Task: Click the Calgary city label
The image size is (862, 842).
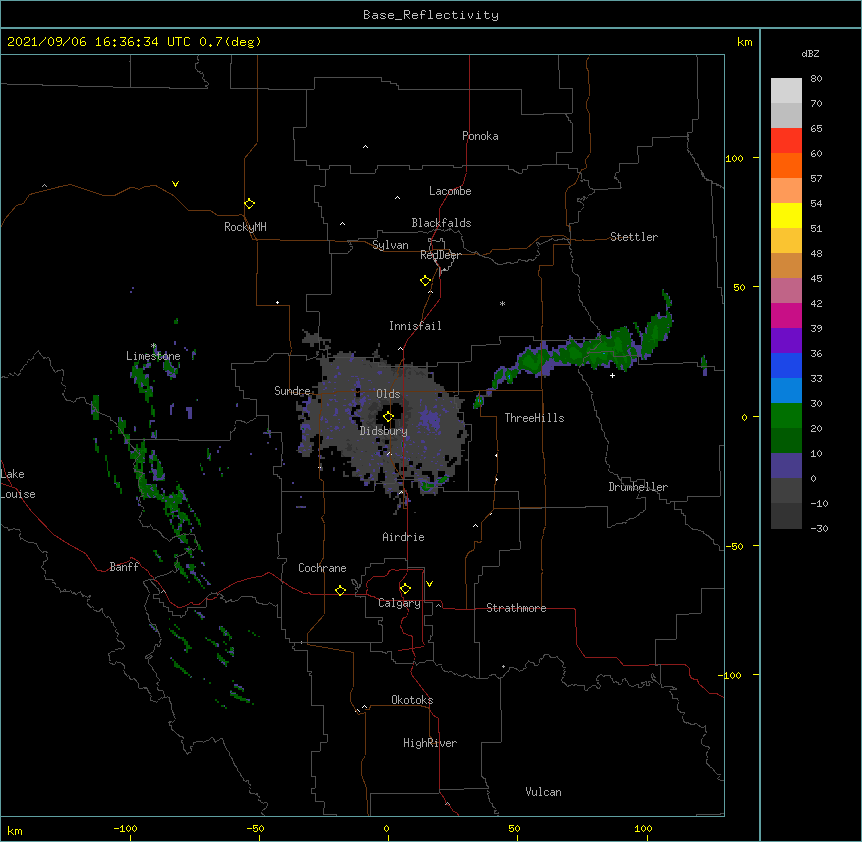Action: 400,603
